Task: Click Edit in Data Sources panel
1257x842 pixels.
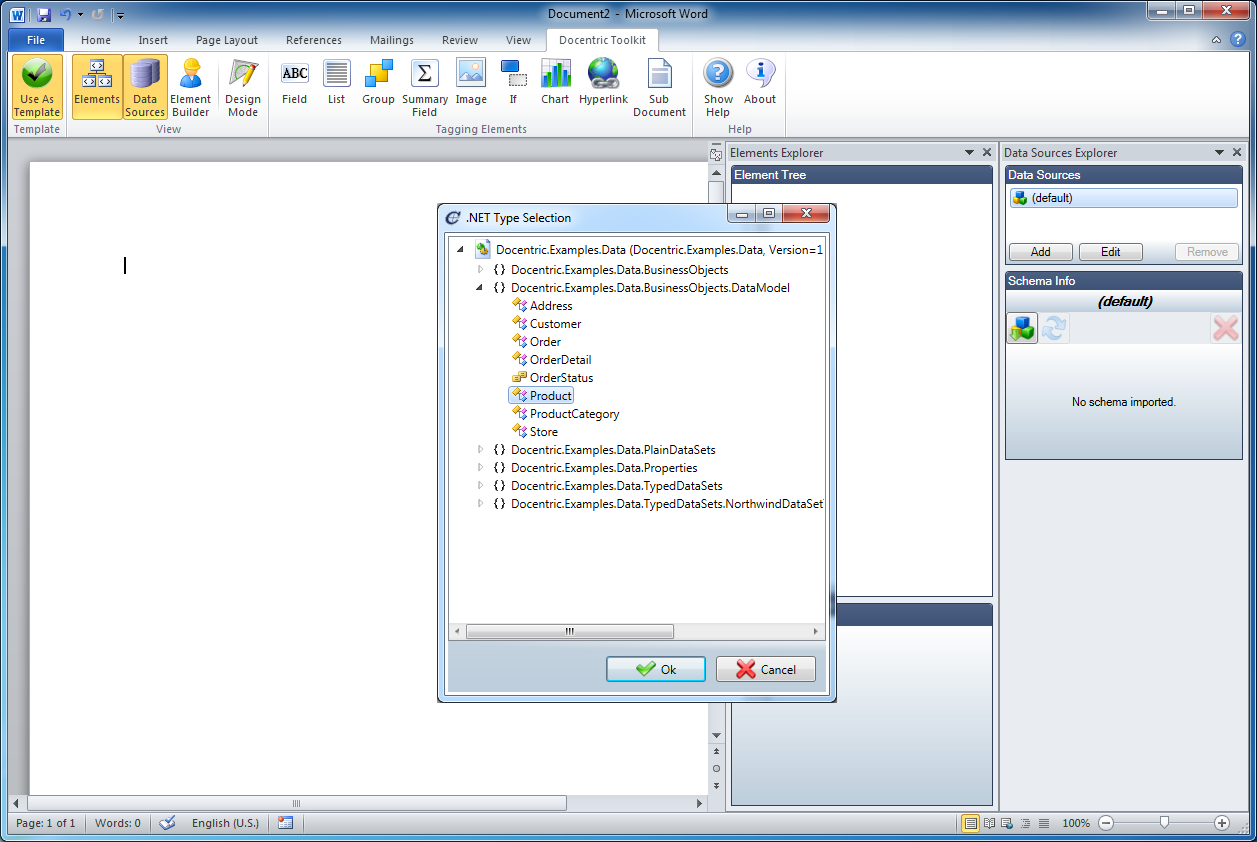Action: pos(1110,252)
